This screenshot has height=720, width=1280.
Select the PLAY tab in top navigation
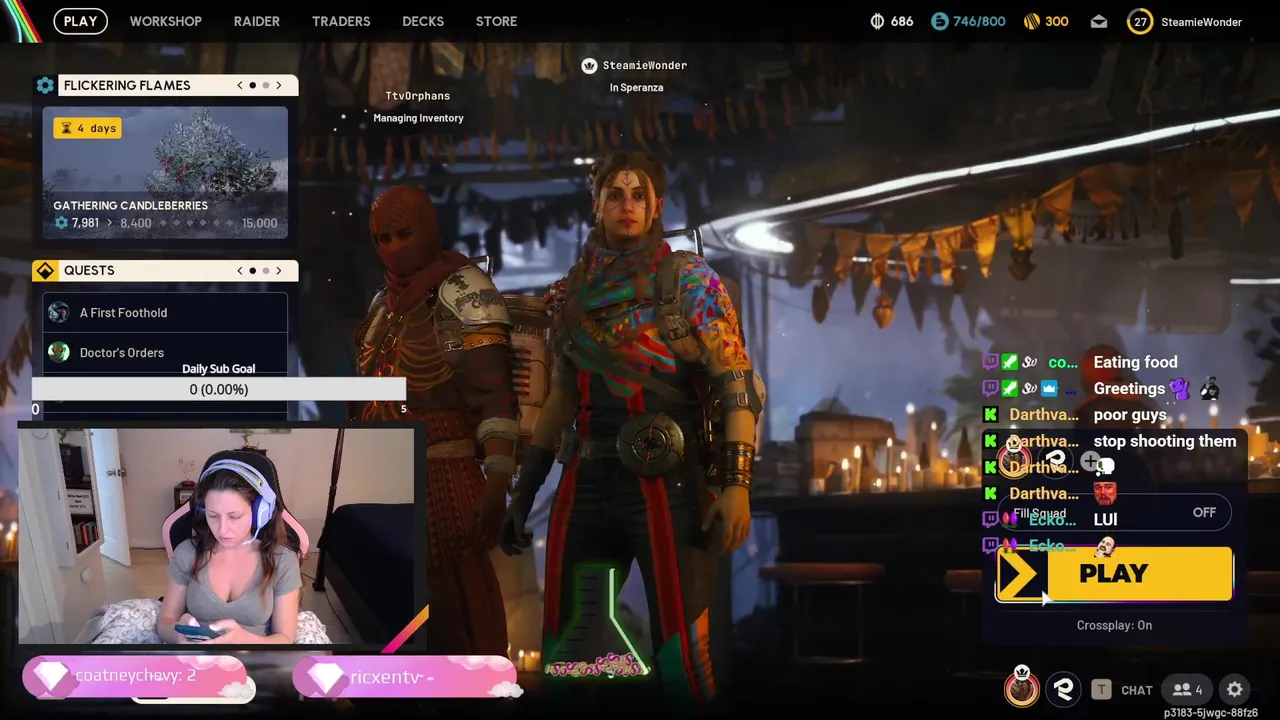coord(80,21)
